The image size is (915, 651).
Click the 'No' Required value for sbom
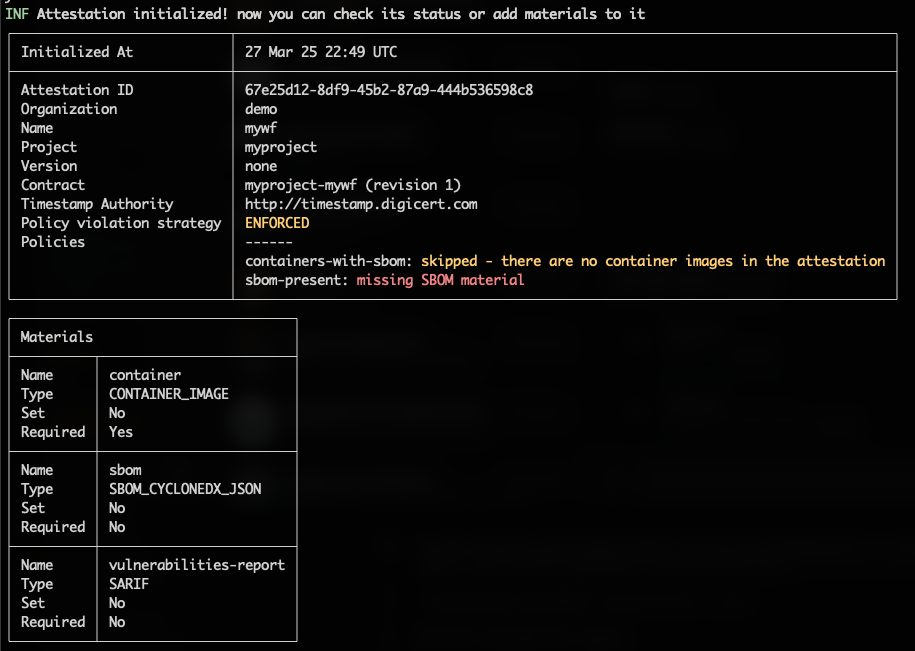[x=117, y=527]
